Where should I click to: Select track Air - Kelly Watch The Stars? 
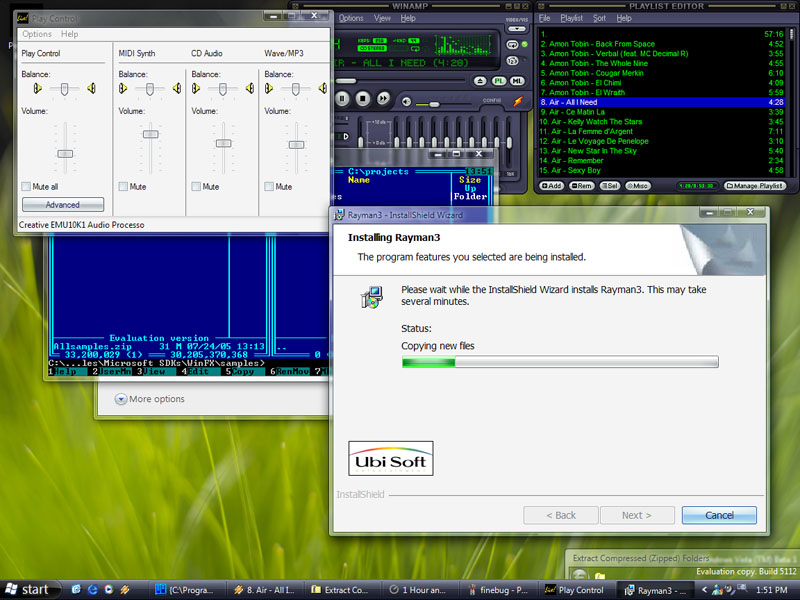click(662, 121)
